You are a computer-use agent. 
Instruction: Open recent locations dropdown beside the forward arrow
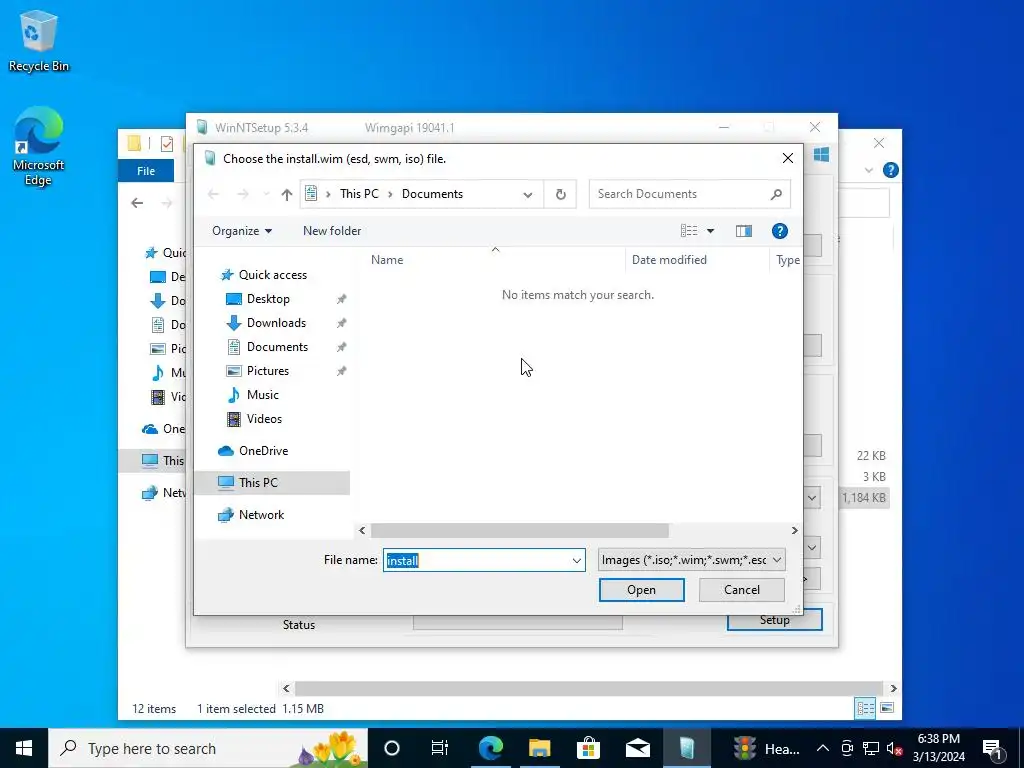(x=266, y=194)
